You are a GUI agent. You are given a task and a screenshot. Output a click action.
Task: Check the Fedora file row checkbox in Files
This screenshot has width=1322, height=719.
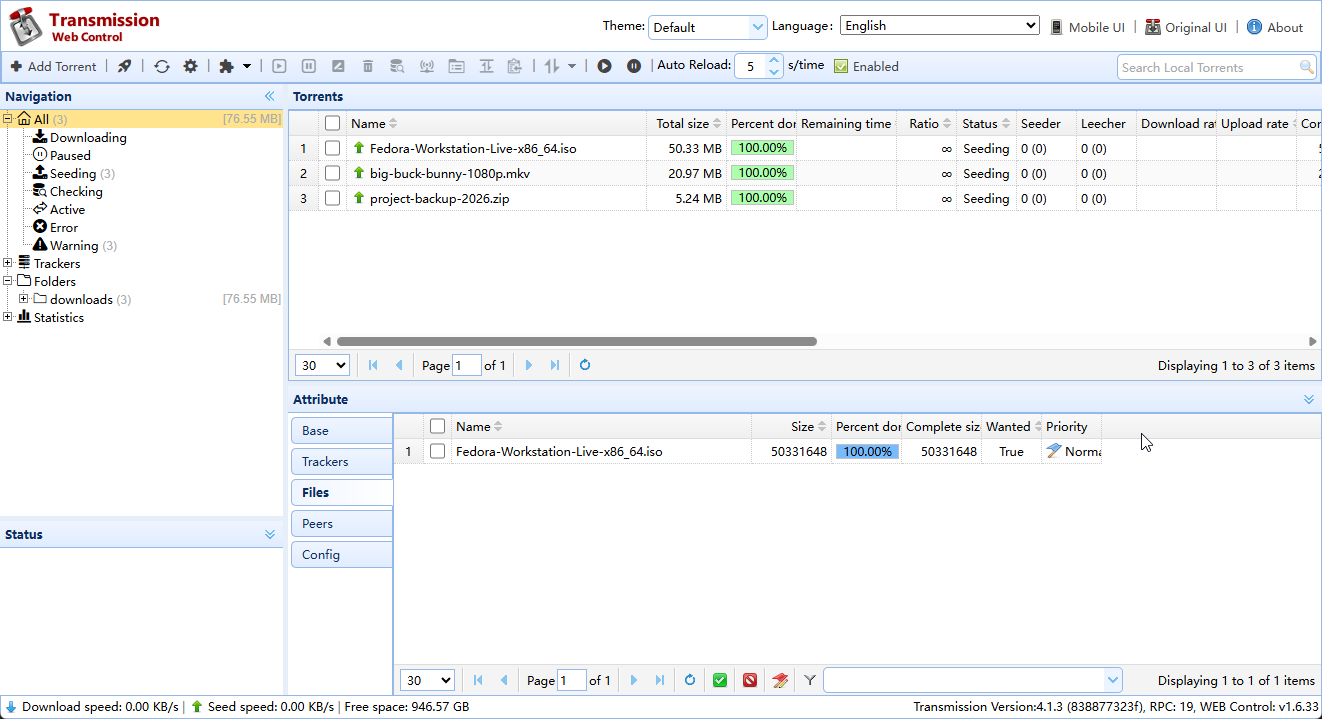[437, 451]
